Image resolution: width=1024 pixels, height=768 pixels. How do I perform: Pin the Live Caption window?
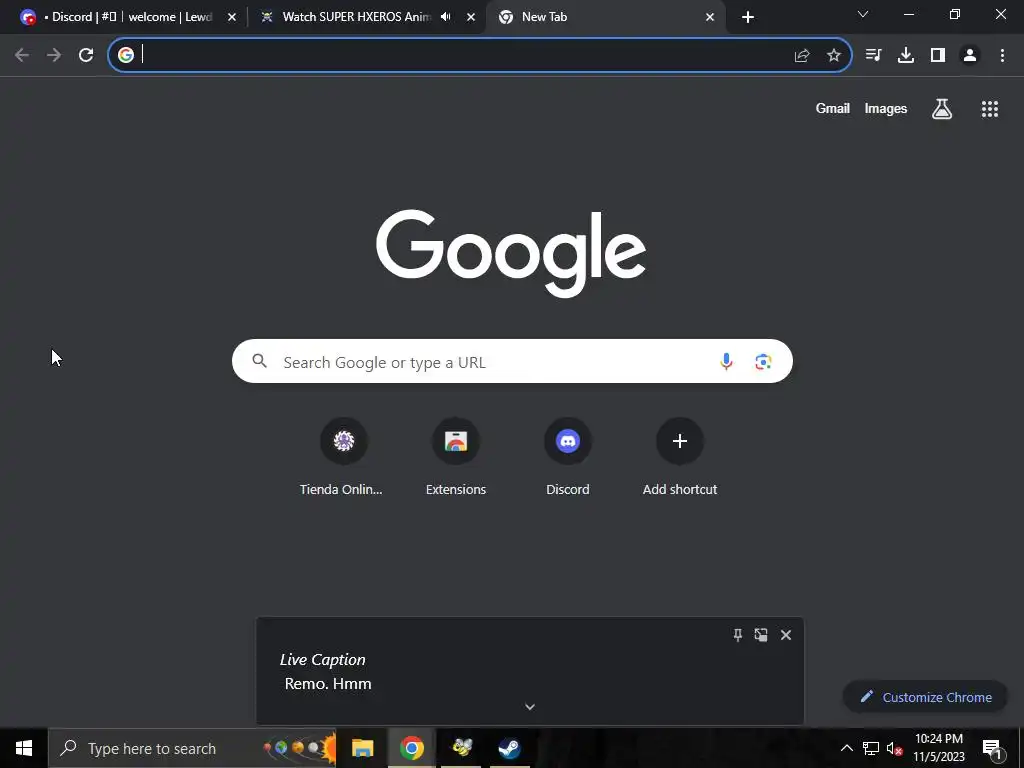(x=738, y=635)
